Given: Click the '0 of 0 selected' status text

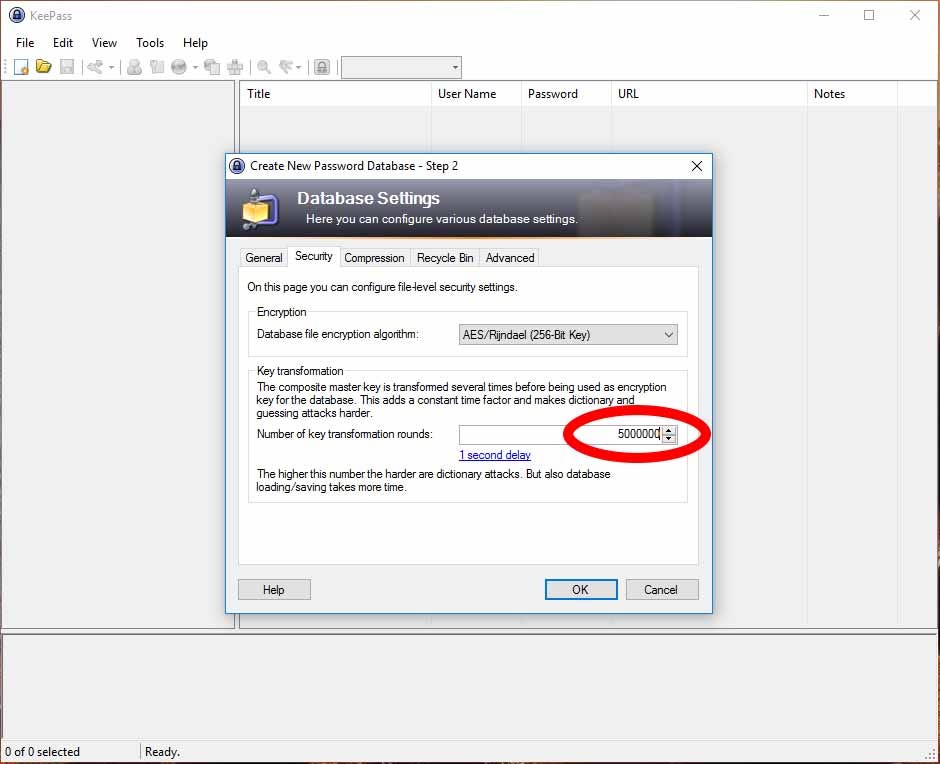Looking at the screenshot, I should pos(43,752).
